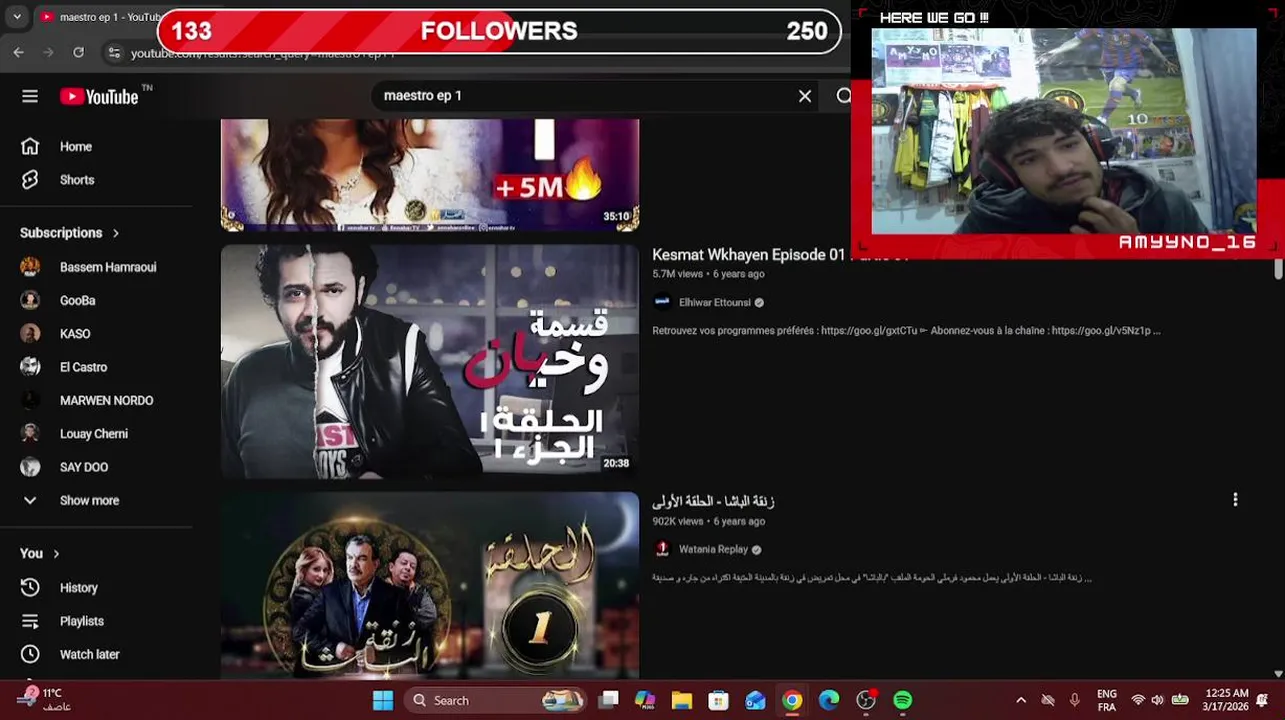Open Elhiwar Ettounsi channel link
Viewport: 1285px width, 720px height.
(714, 302)
